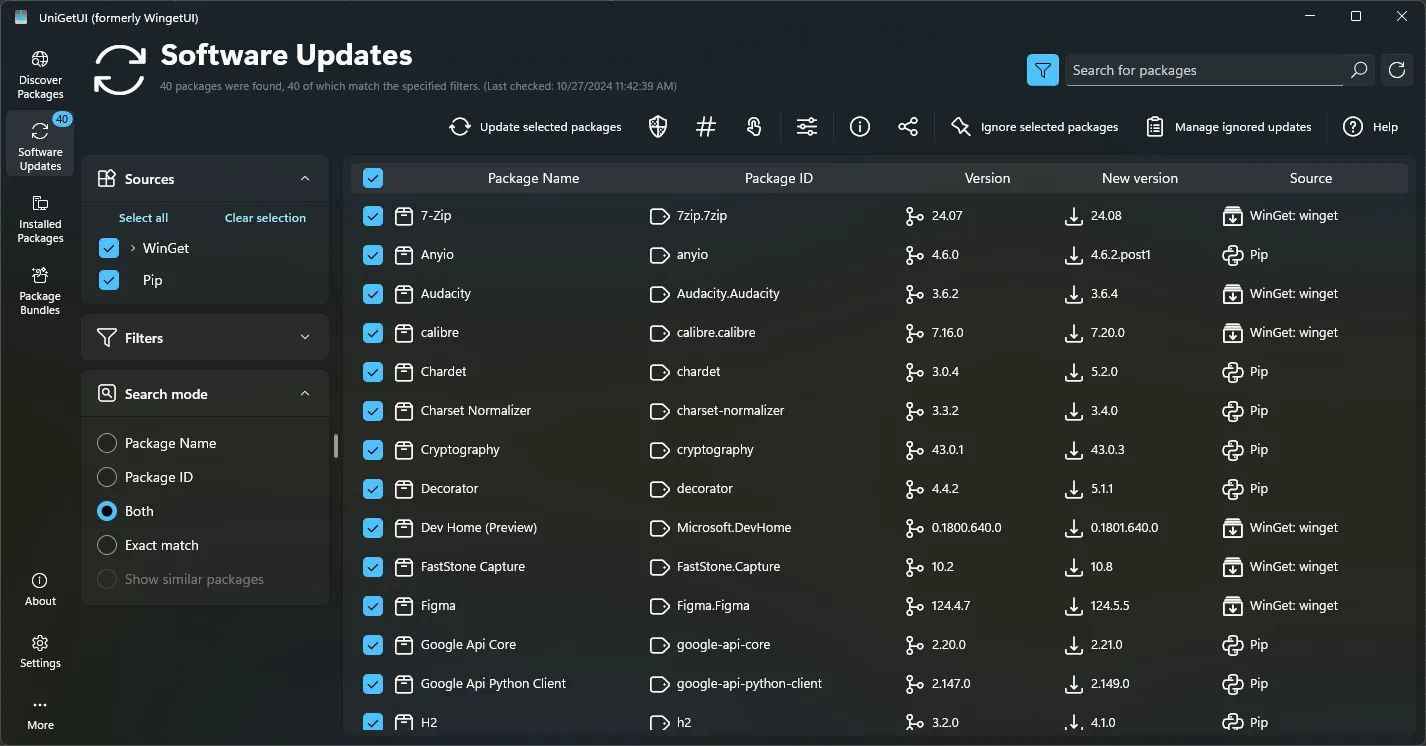
Task: Click Manage ignored updates button
Action: 1229,127
